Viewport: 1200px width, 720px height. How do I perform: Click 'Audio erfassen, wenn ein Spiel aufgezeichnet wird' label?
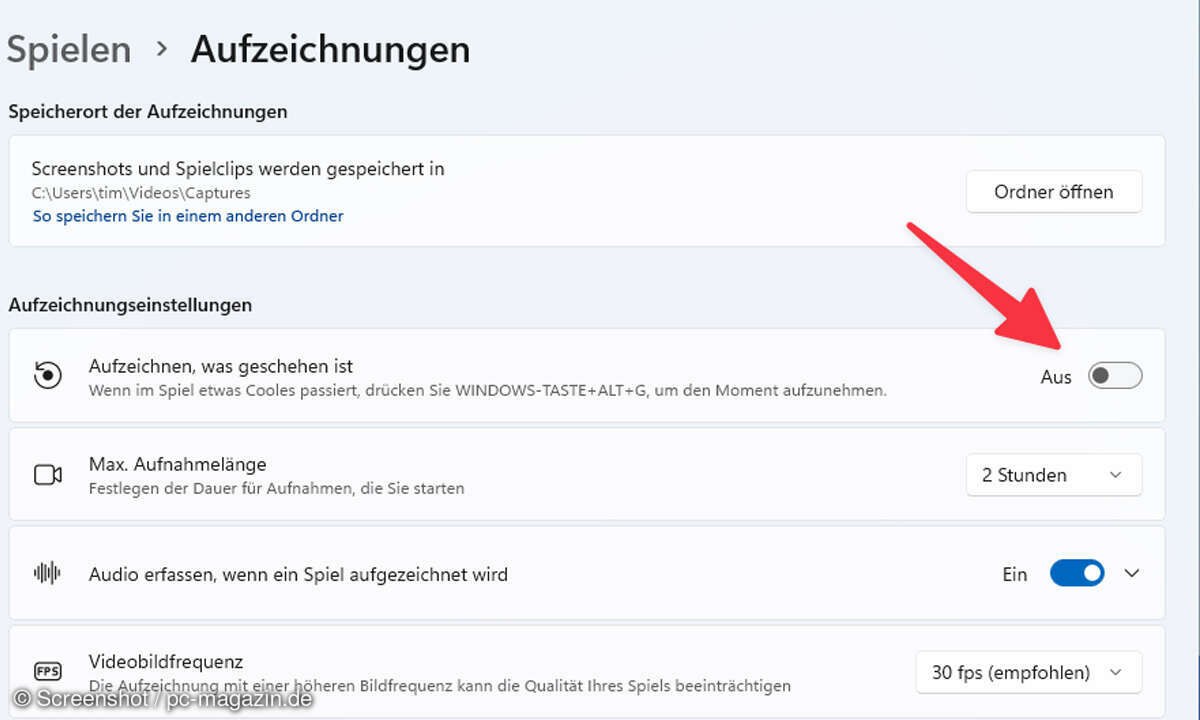[x=298, y=574]
